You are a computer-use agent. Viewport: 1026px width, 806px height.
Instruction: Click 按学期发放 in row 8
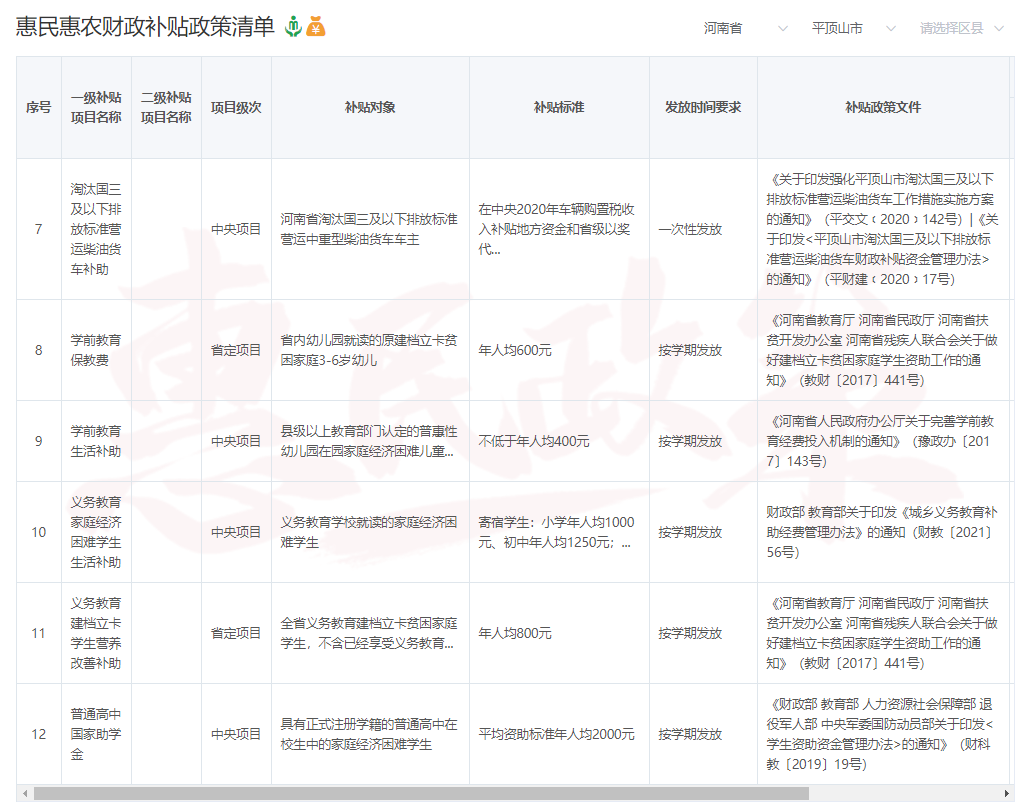(690, 350)
